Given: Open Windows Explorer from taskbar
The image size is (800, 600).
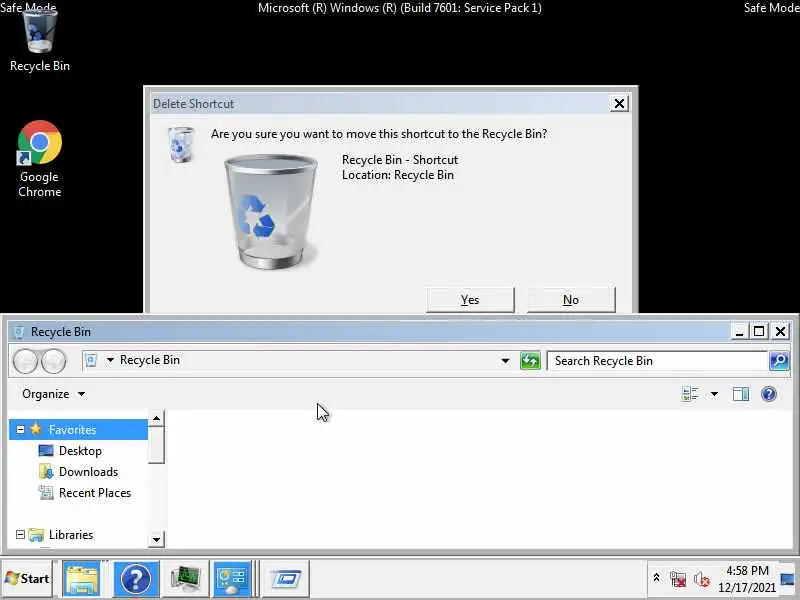Looking at the screenshot, I should coord(81,579).
